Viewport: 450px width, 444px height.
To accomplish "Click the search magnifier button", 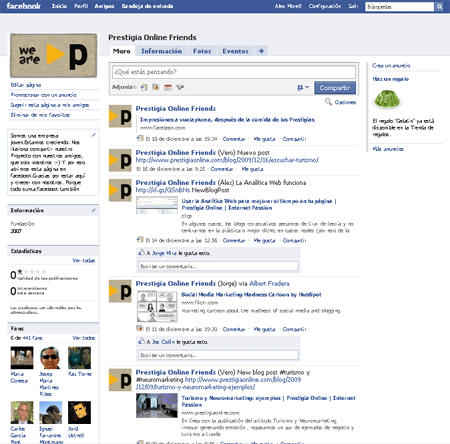I will click(439, 6).
